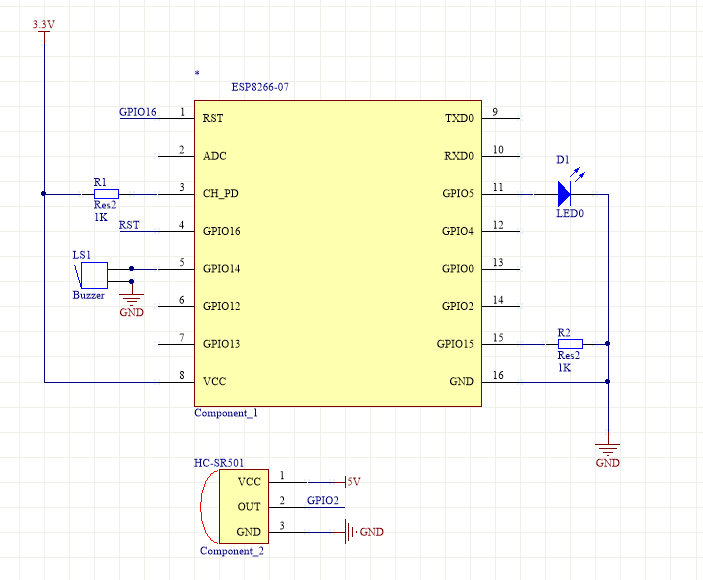Select the D1 LED symbol
The height and width of the screenshot is (580, 703).
[564, 193]
